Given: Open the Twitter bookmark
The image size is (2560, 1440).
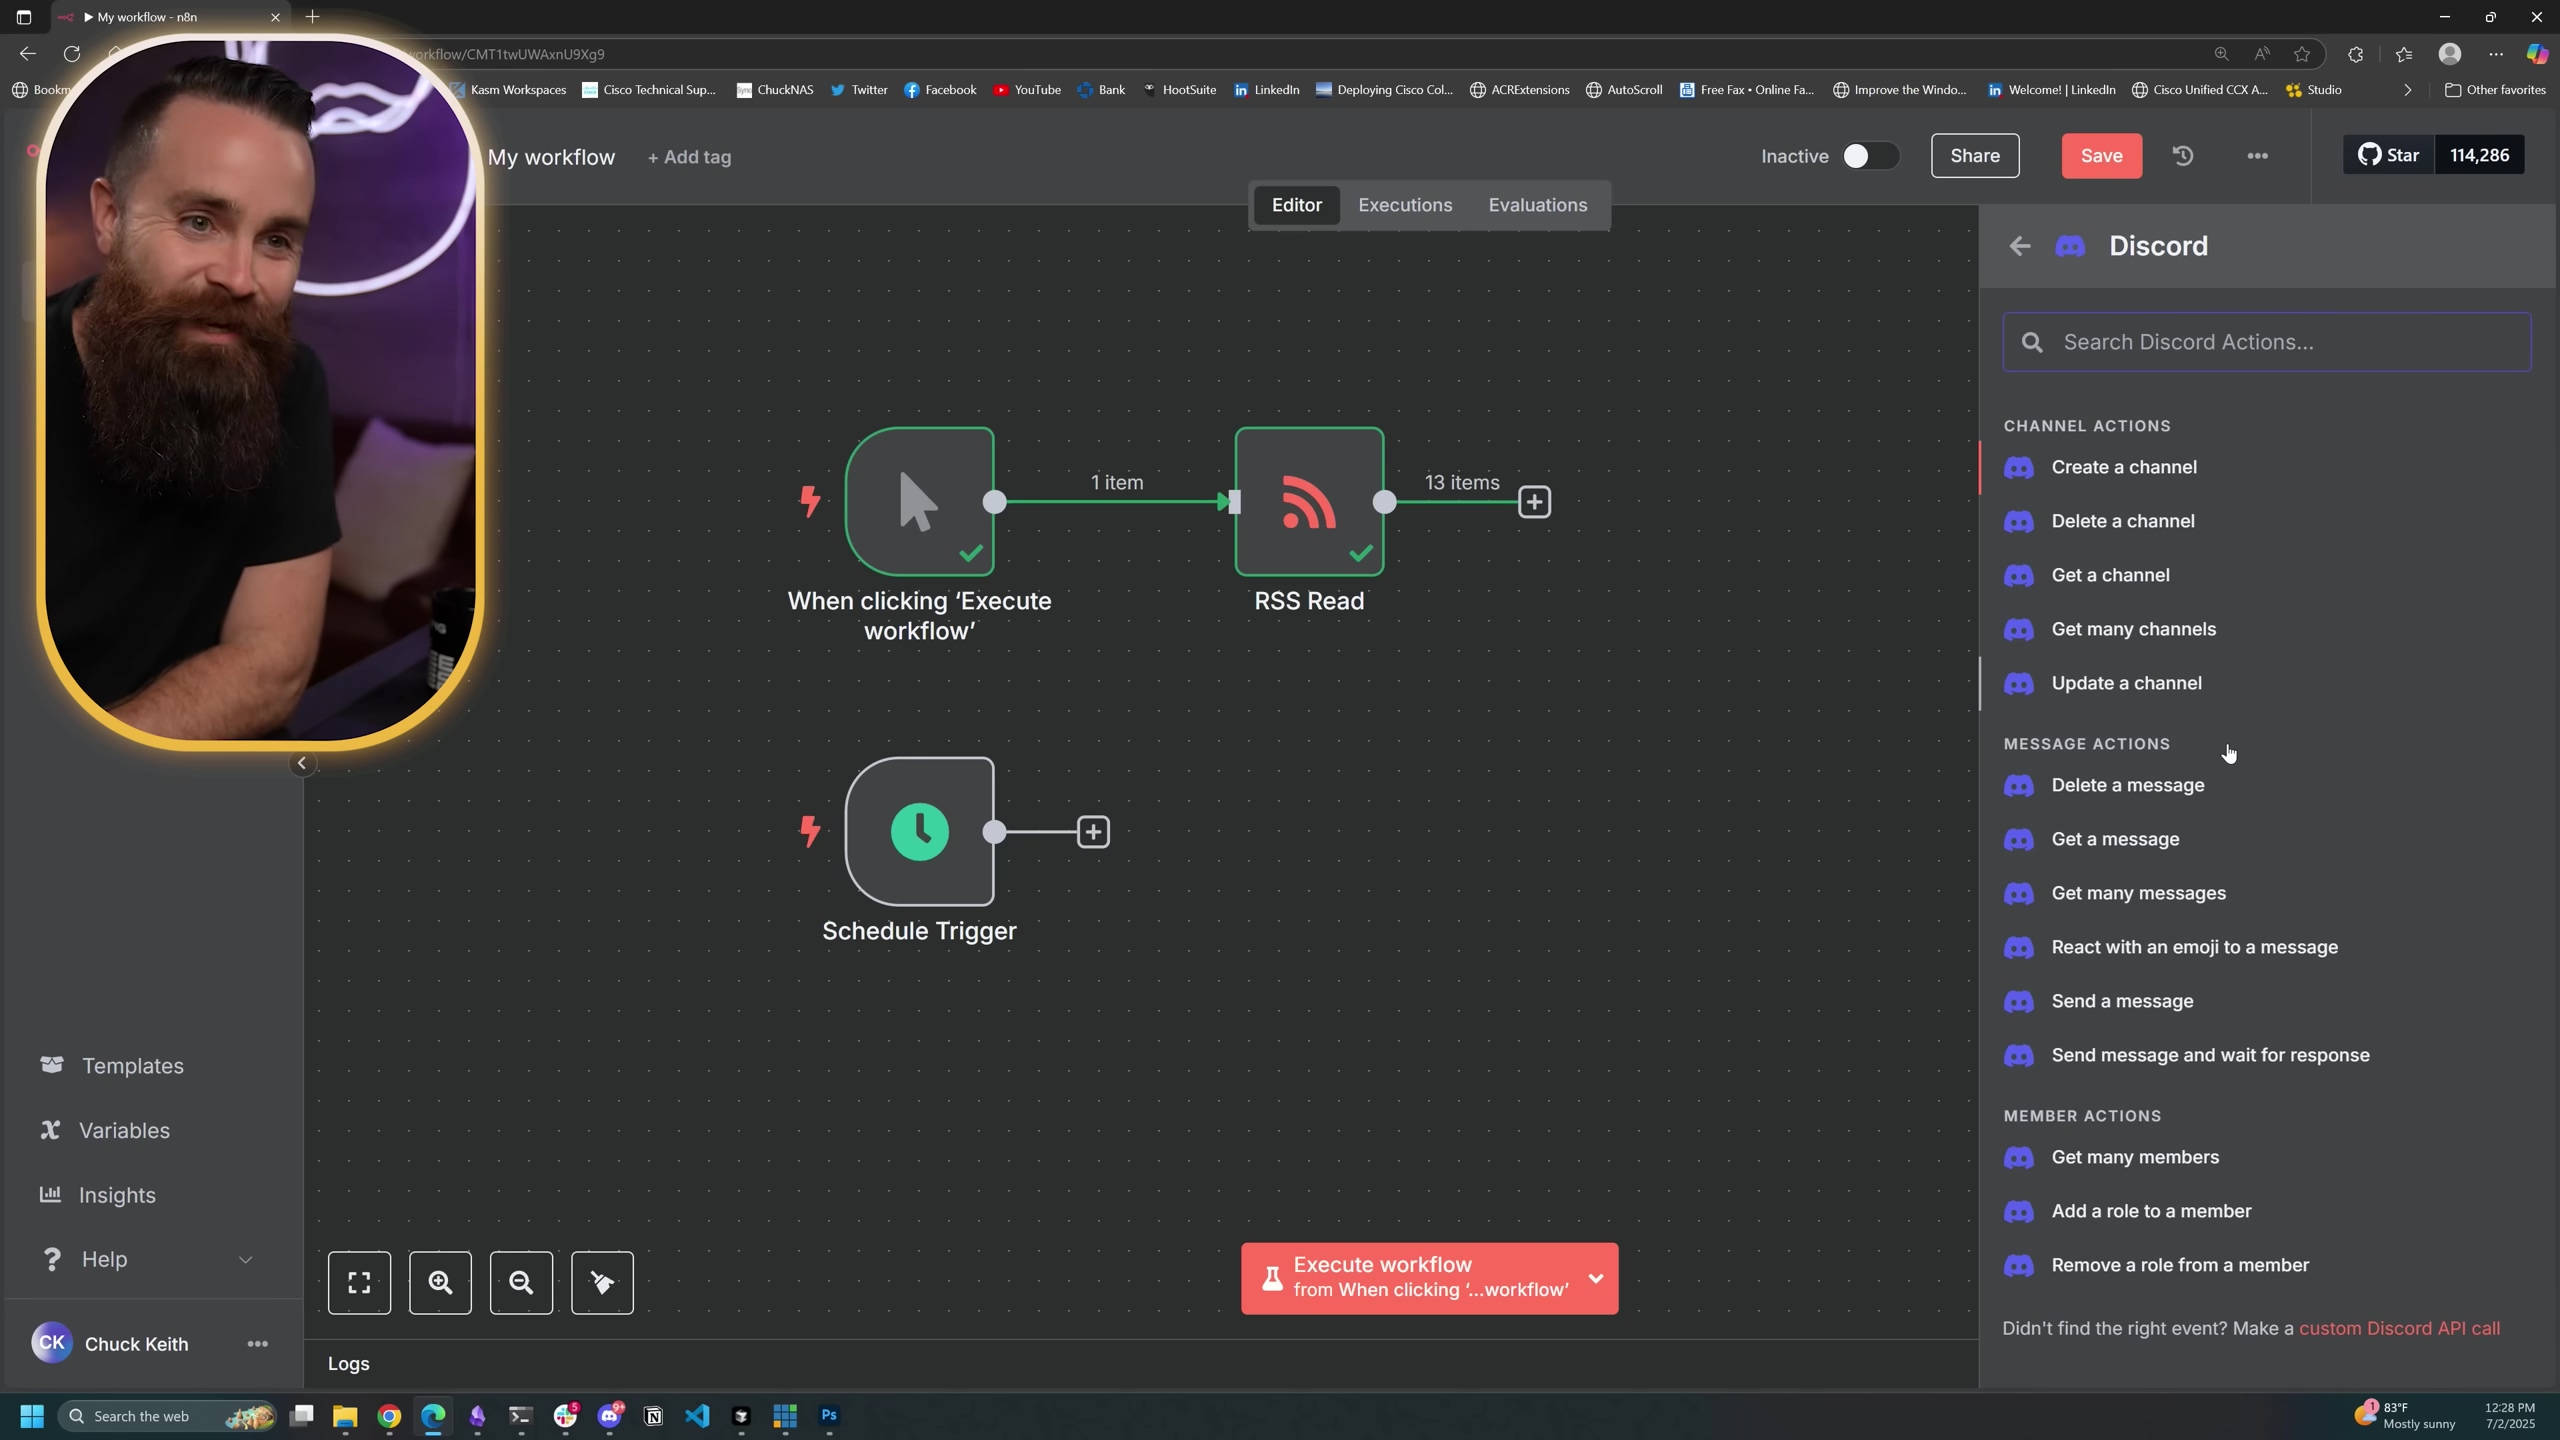Looking at the screenshot, I should 859,90.
